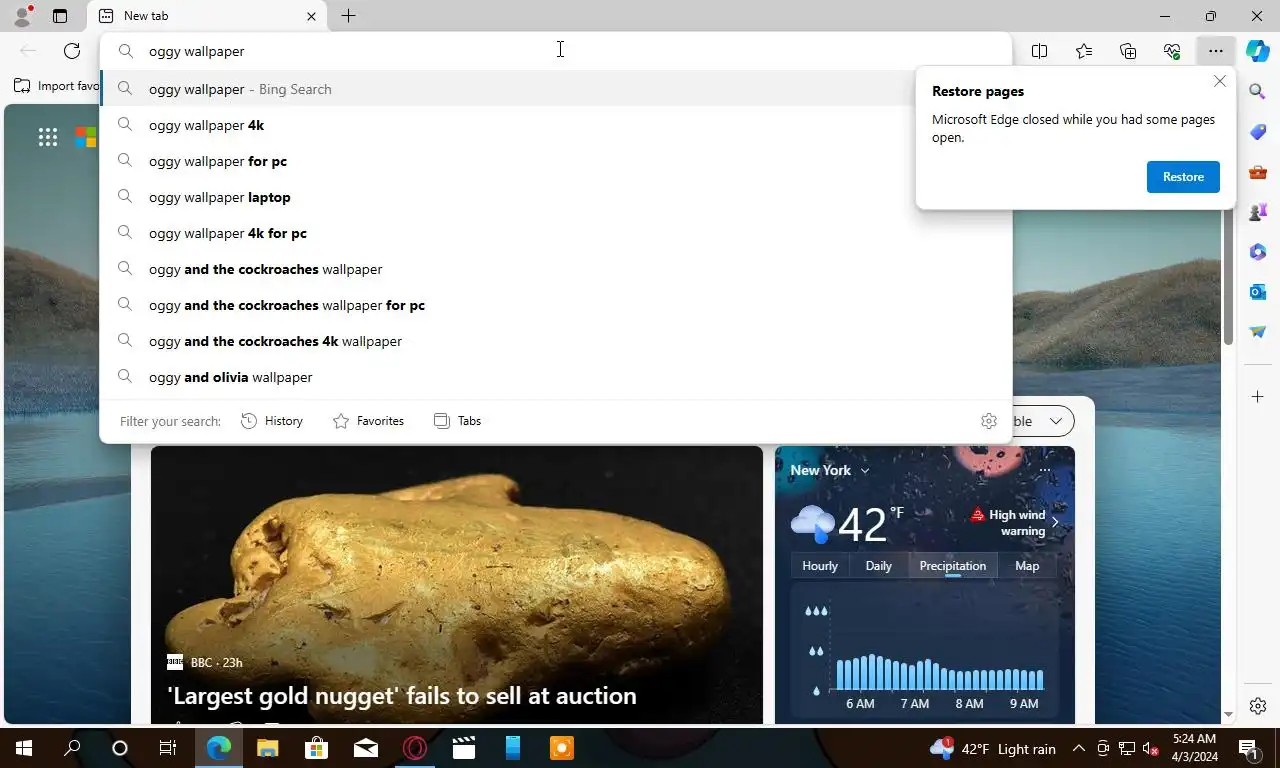The width and height of the screenshot is (1280, 768).
Task: Select suggestion 'oggy wallpaper laptop'
Action: 556,197
